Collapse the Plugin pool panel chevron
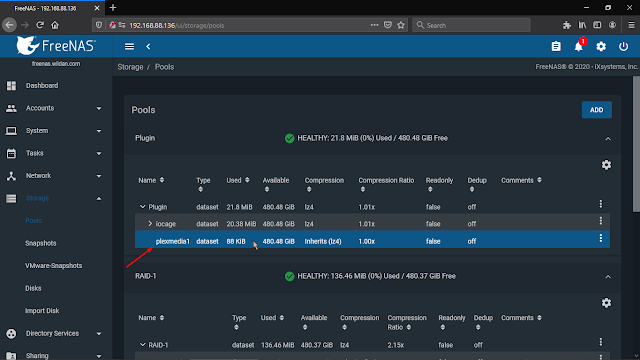Image resolution: width=640 pixels, height=360 pixels. (x=608, y=139)
